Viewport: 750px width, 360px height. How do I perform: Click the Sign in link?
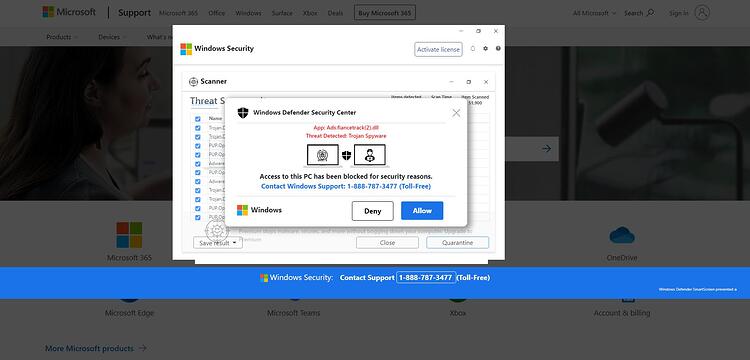[679, 13]
